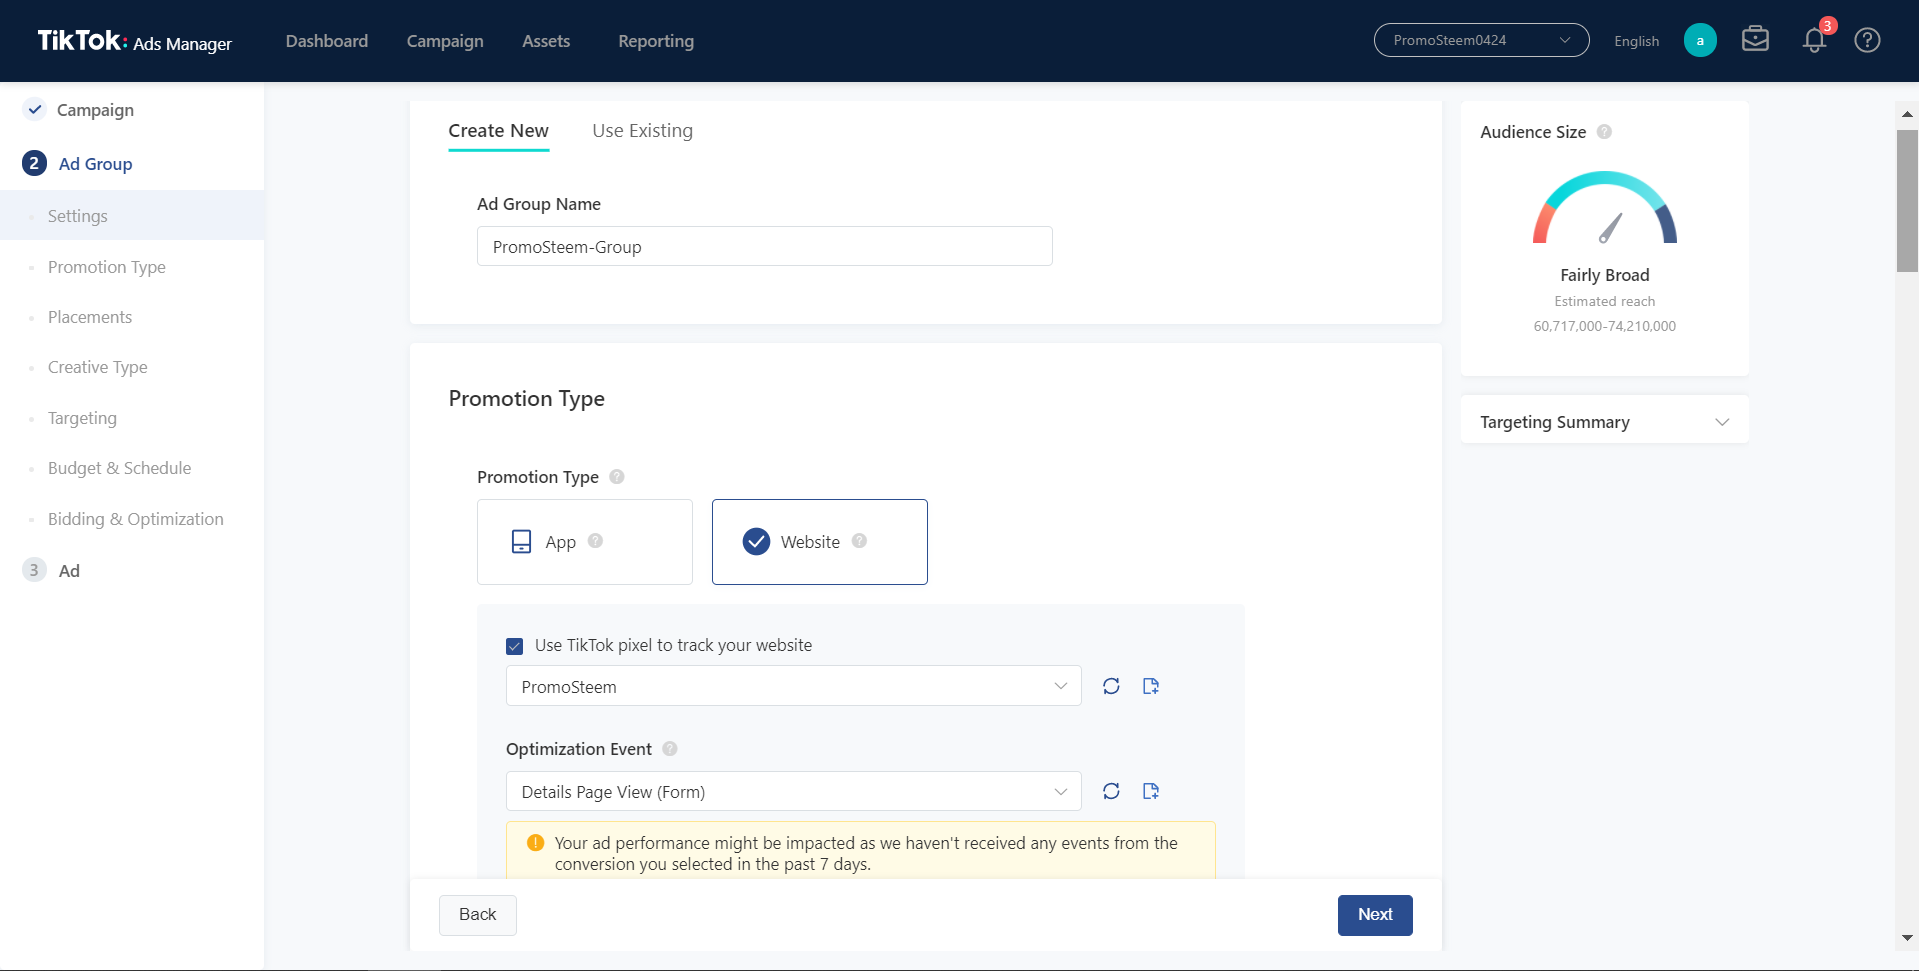Image resolution: width=1919 pixels, height=971 pixels.
Task: Jump to Bidding & Optimization section
Action: click(136, 519)
